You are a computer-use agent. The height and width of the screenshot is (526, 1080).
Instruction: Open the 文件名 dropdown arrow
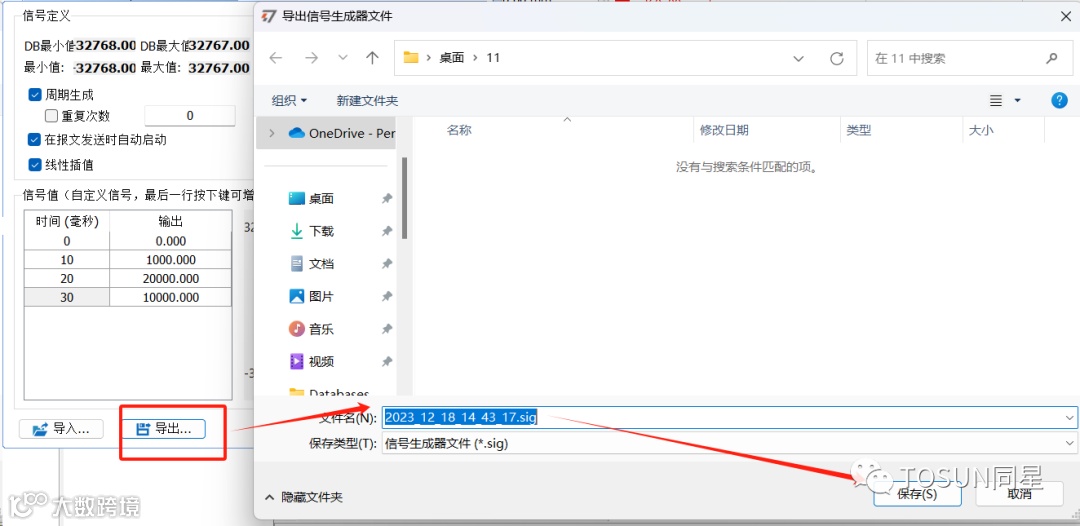(1070, 417)
